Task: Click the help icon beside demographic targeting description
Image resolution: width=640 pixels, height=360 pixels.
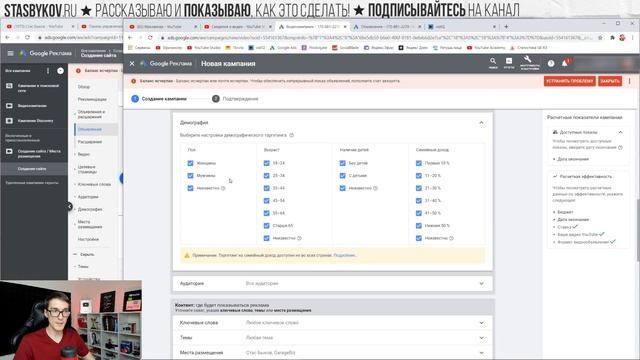Action: click(291, 135)
